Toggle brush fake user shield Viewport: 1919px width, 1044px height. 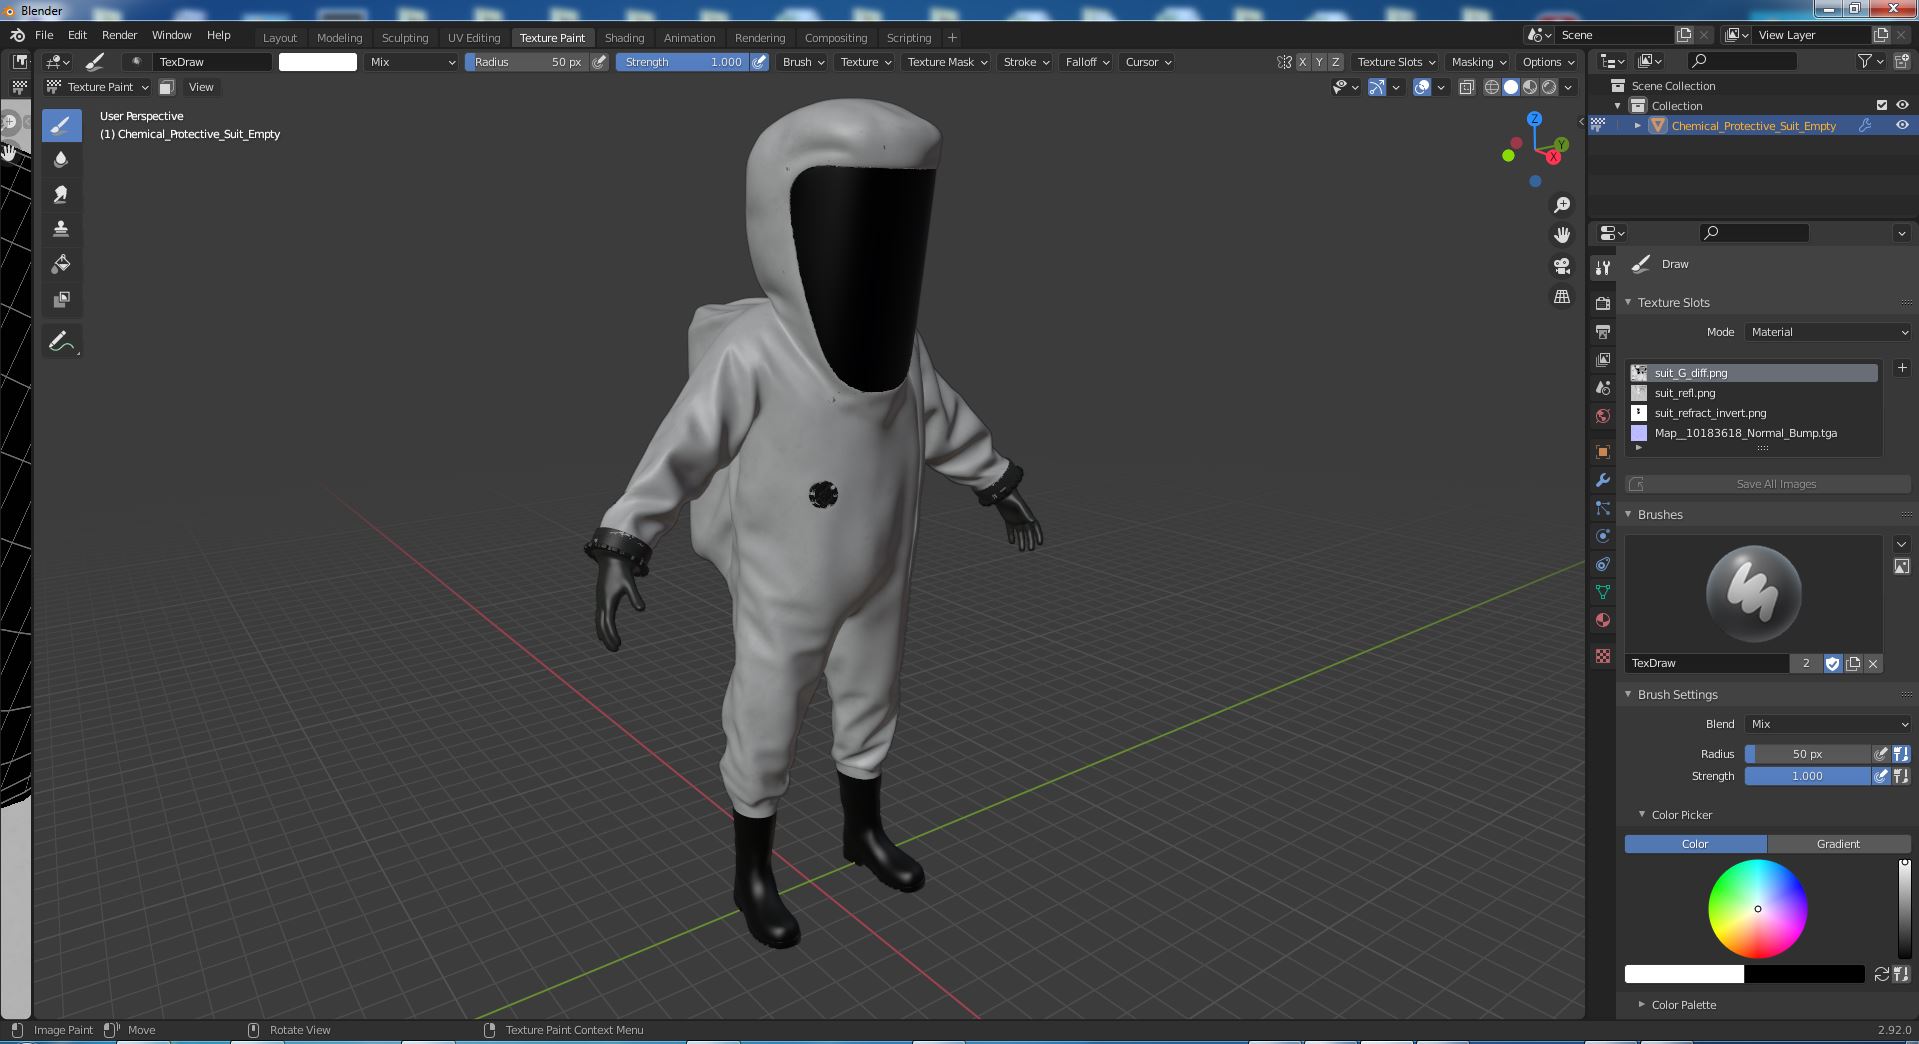(1832, 663)
